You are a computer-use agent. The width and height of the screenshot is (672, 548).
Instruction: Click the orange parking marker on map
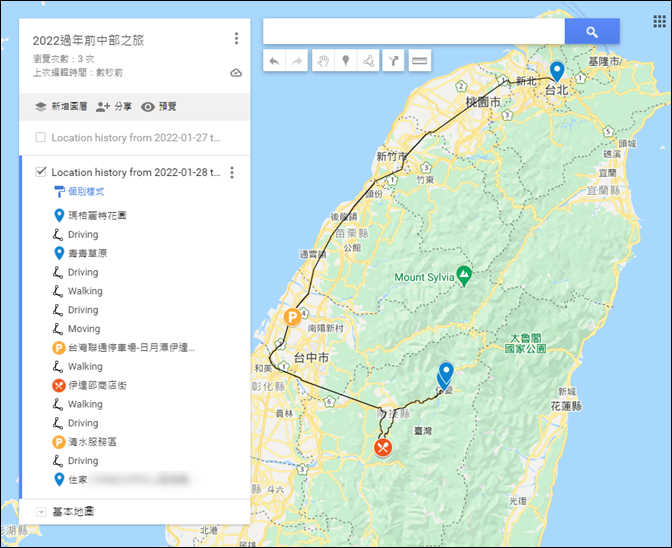coord(292,317)
